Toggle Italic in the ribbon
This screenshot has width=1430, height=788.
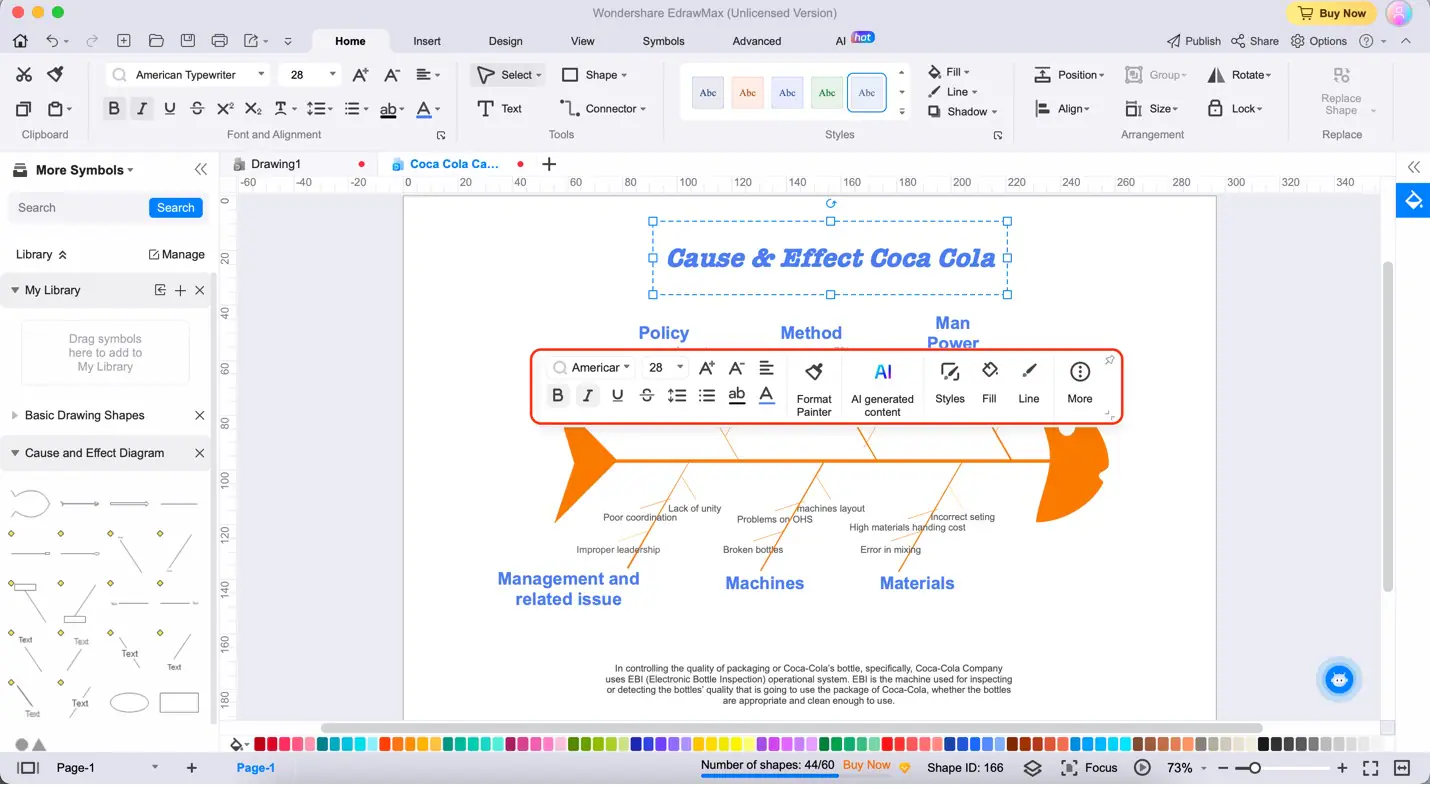tap(142, 109)
